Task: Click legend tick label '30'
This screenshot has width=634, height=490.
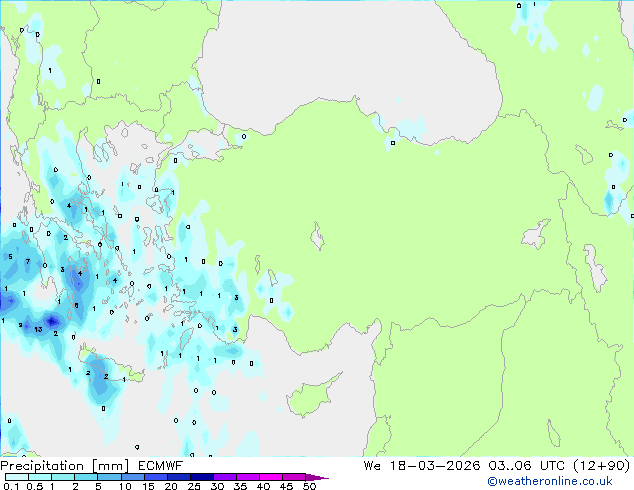Action: point(217,486)
